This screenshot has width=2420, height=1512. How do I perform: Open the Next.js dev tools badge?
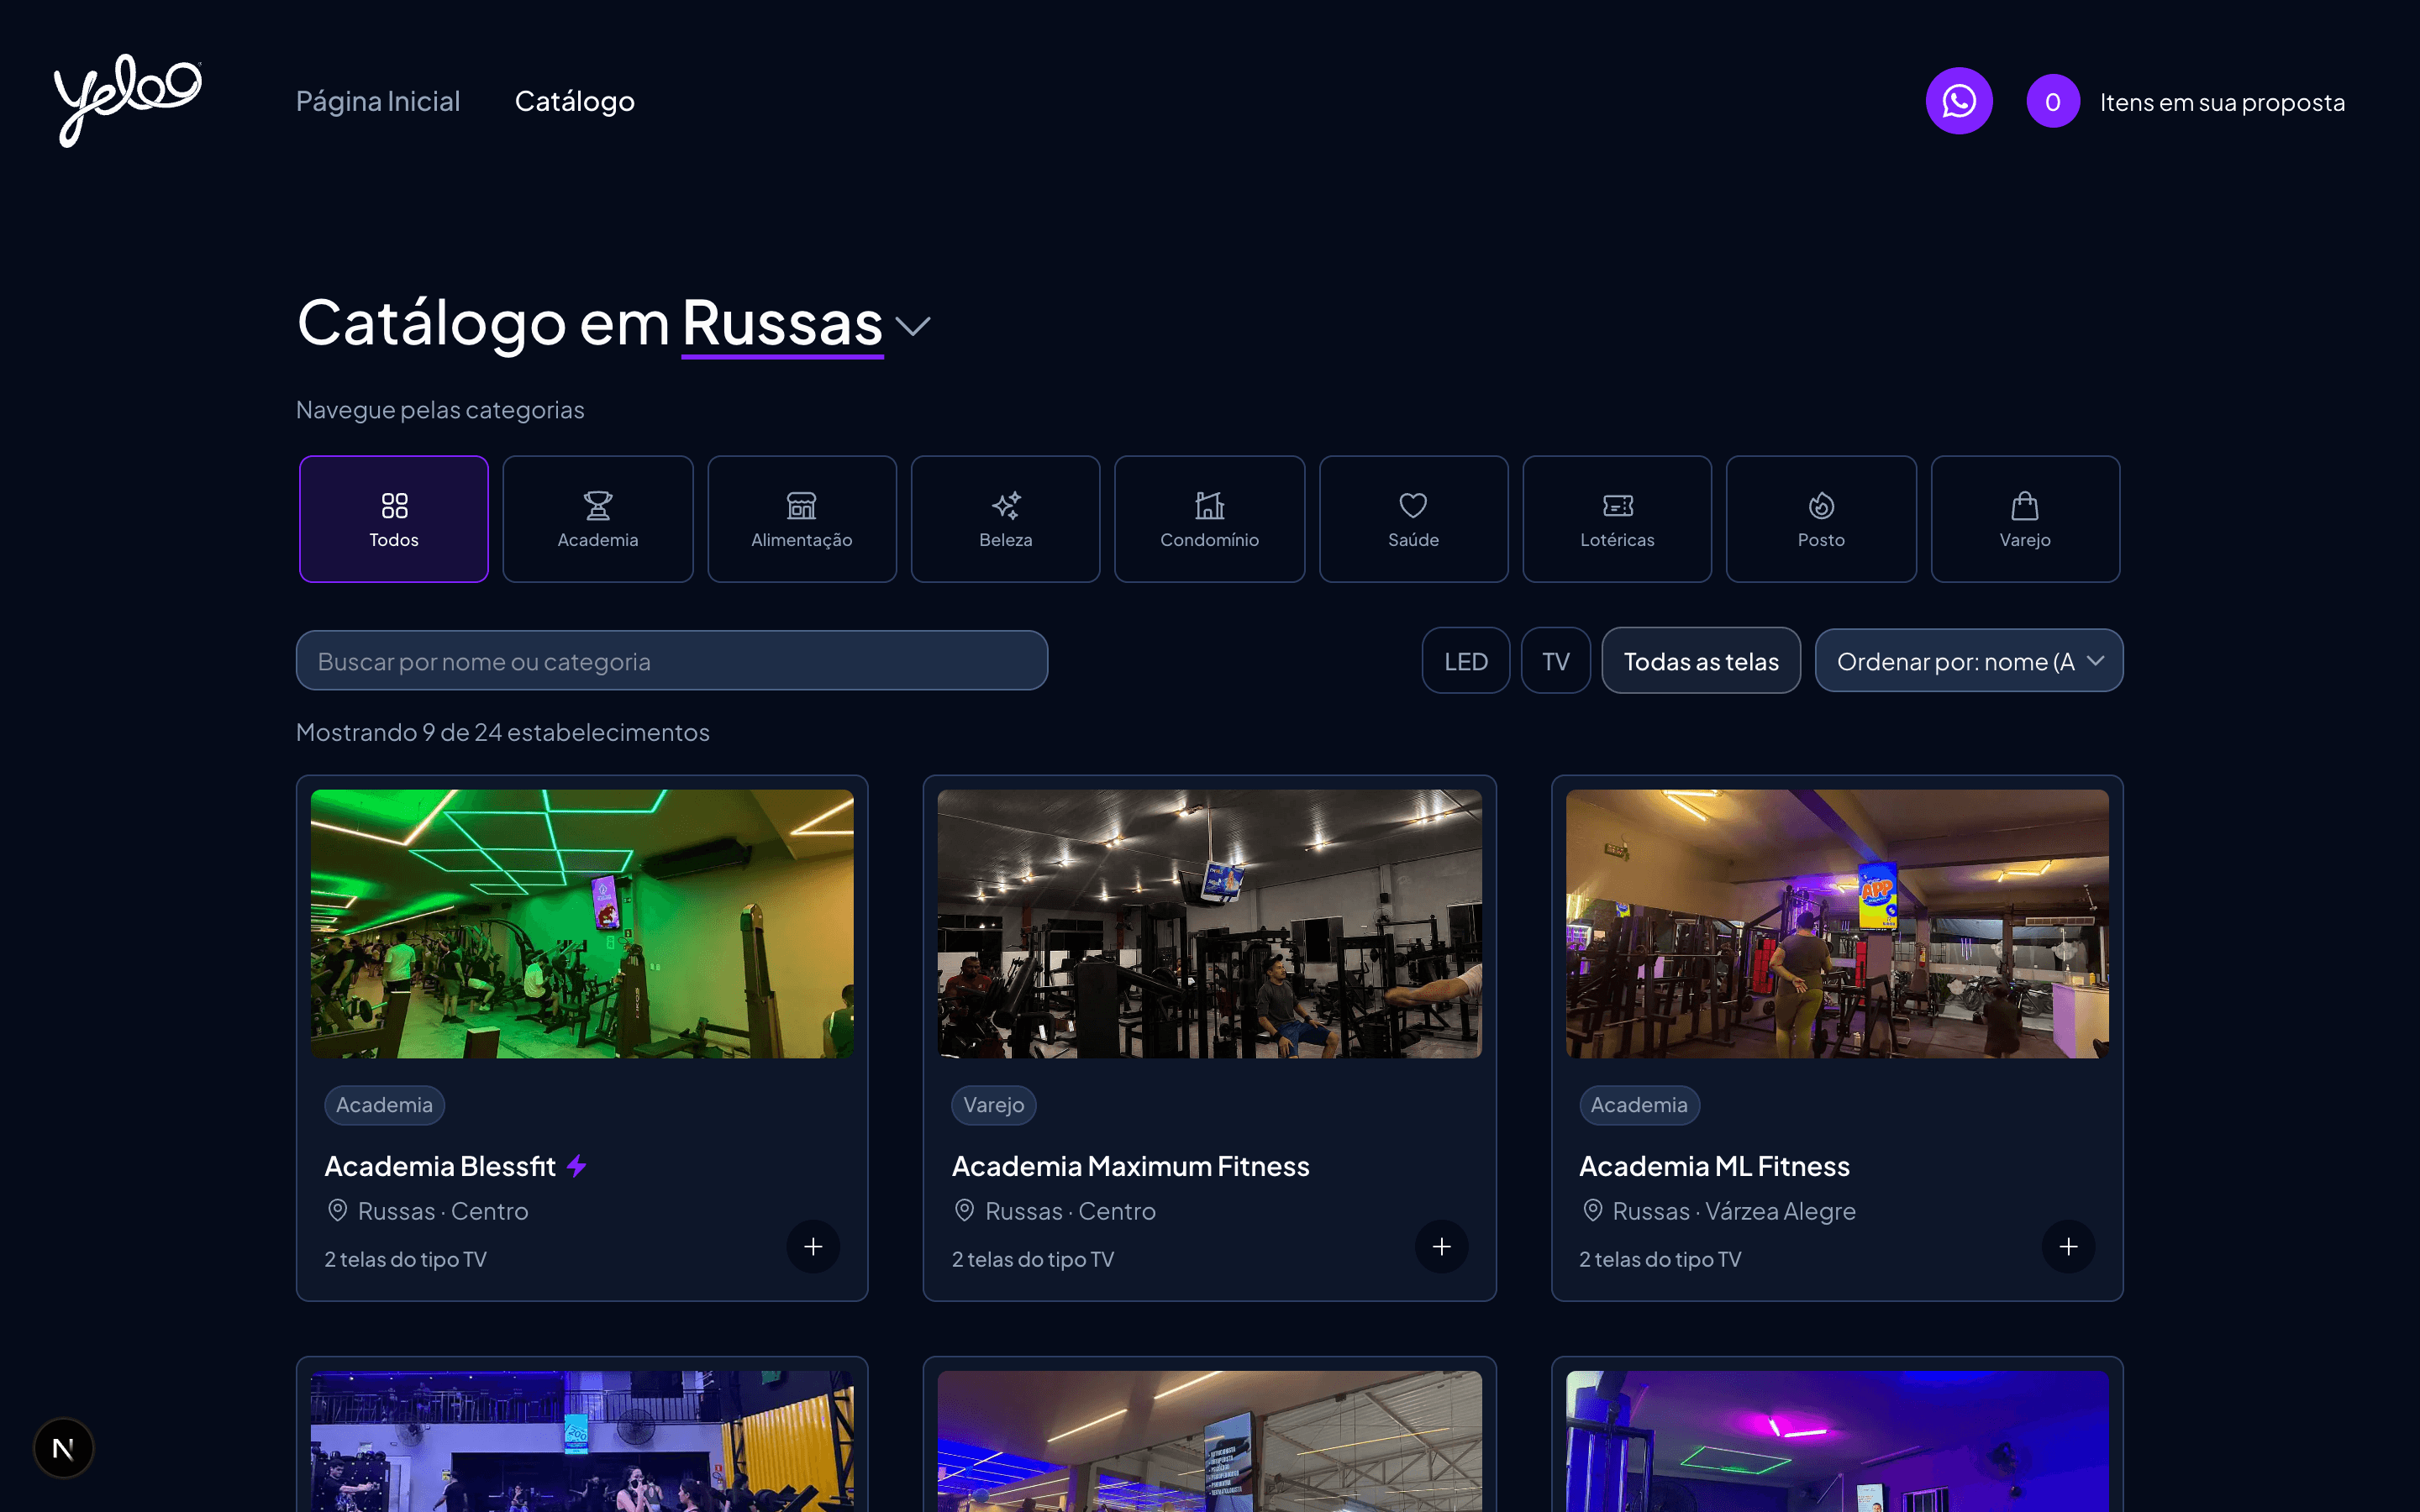tap(63, 1447)
